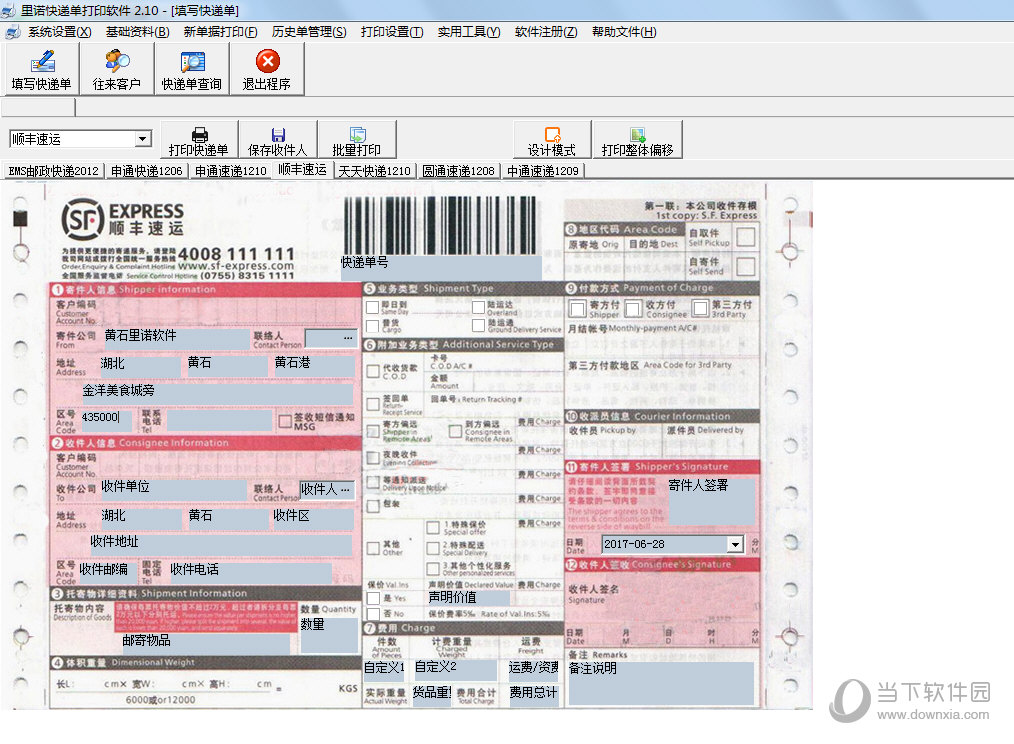Image resolution: width=1014 pixels, height=744 pixels.
Task: Open the 新单据打印(F) menu
Action: [220, 32]
